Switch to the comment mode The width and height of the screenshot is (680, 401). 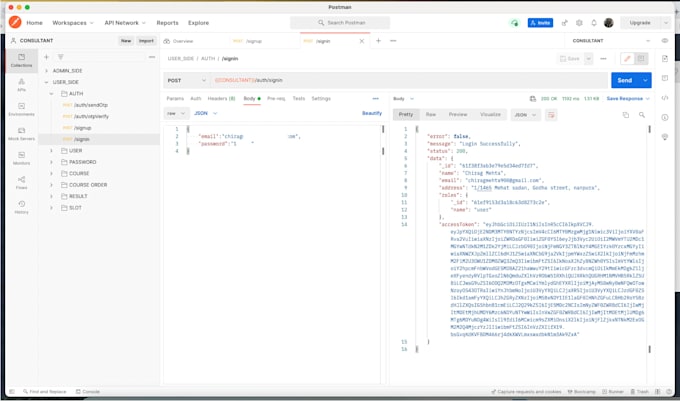[x=641, y=59]
